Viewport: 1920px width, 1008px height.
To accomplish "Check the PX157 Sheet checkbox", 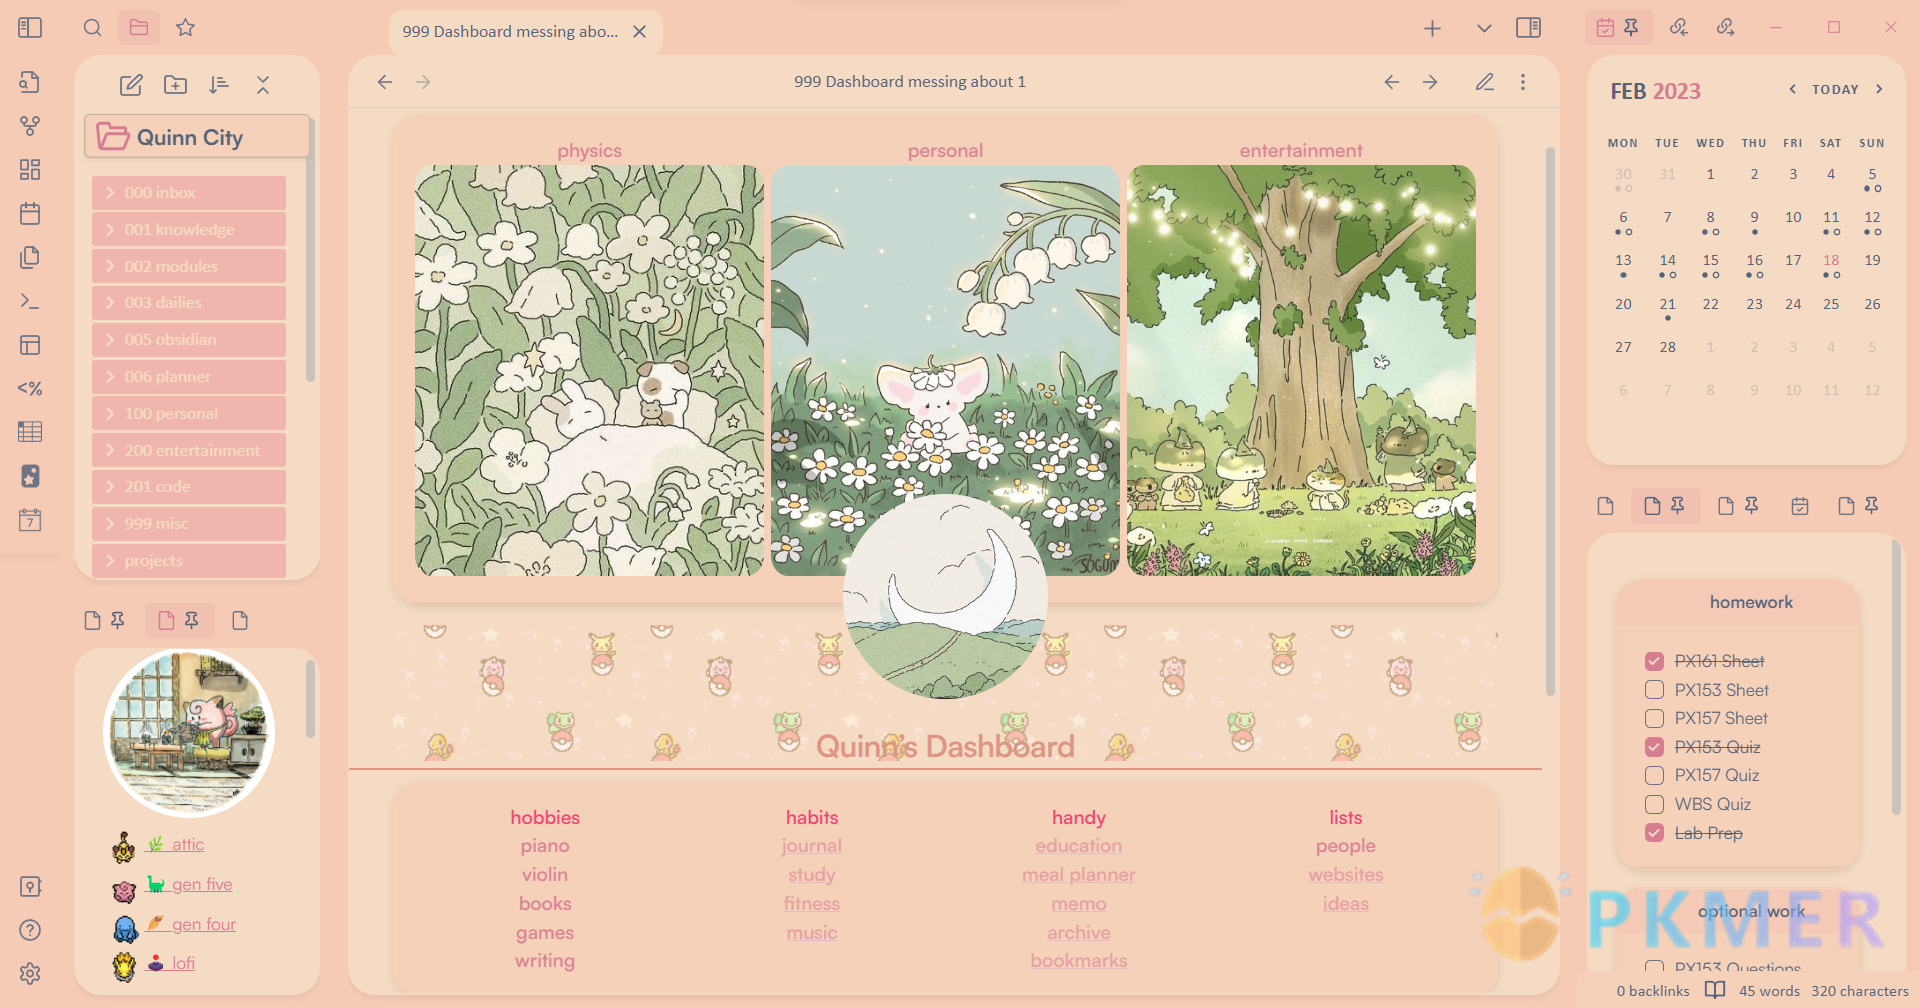I will [x=1654, y=718].
